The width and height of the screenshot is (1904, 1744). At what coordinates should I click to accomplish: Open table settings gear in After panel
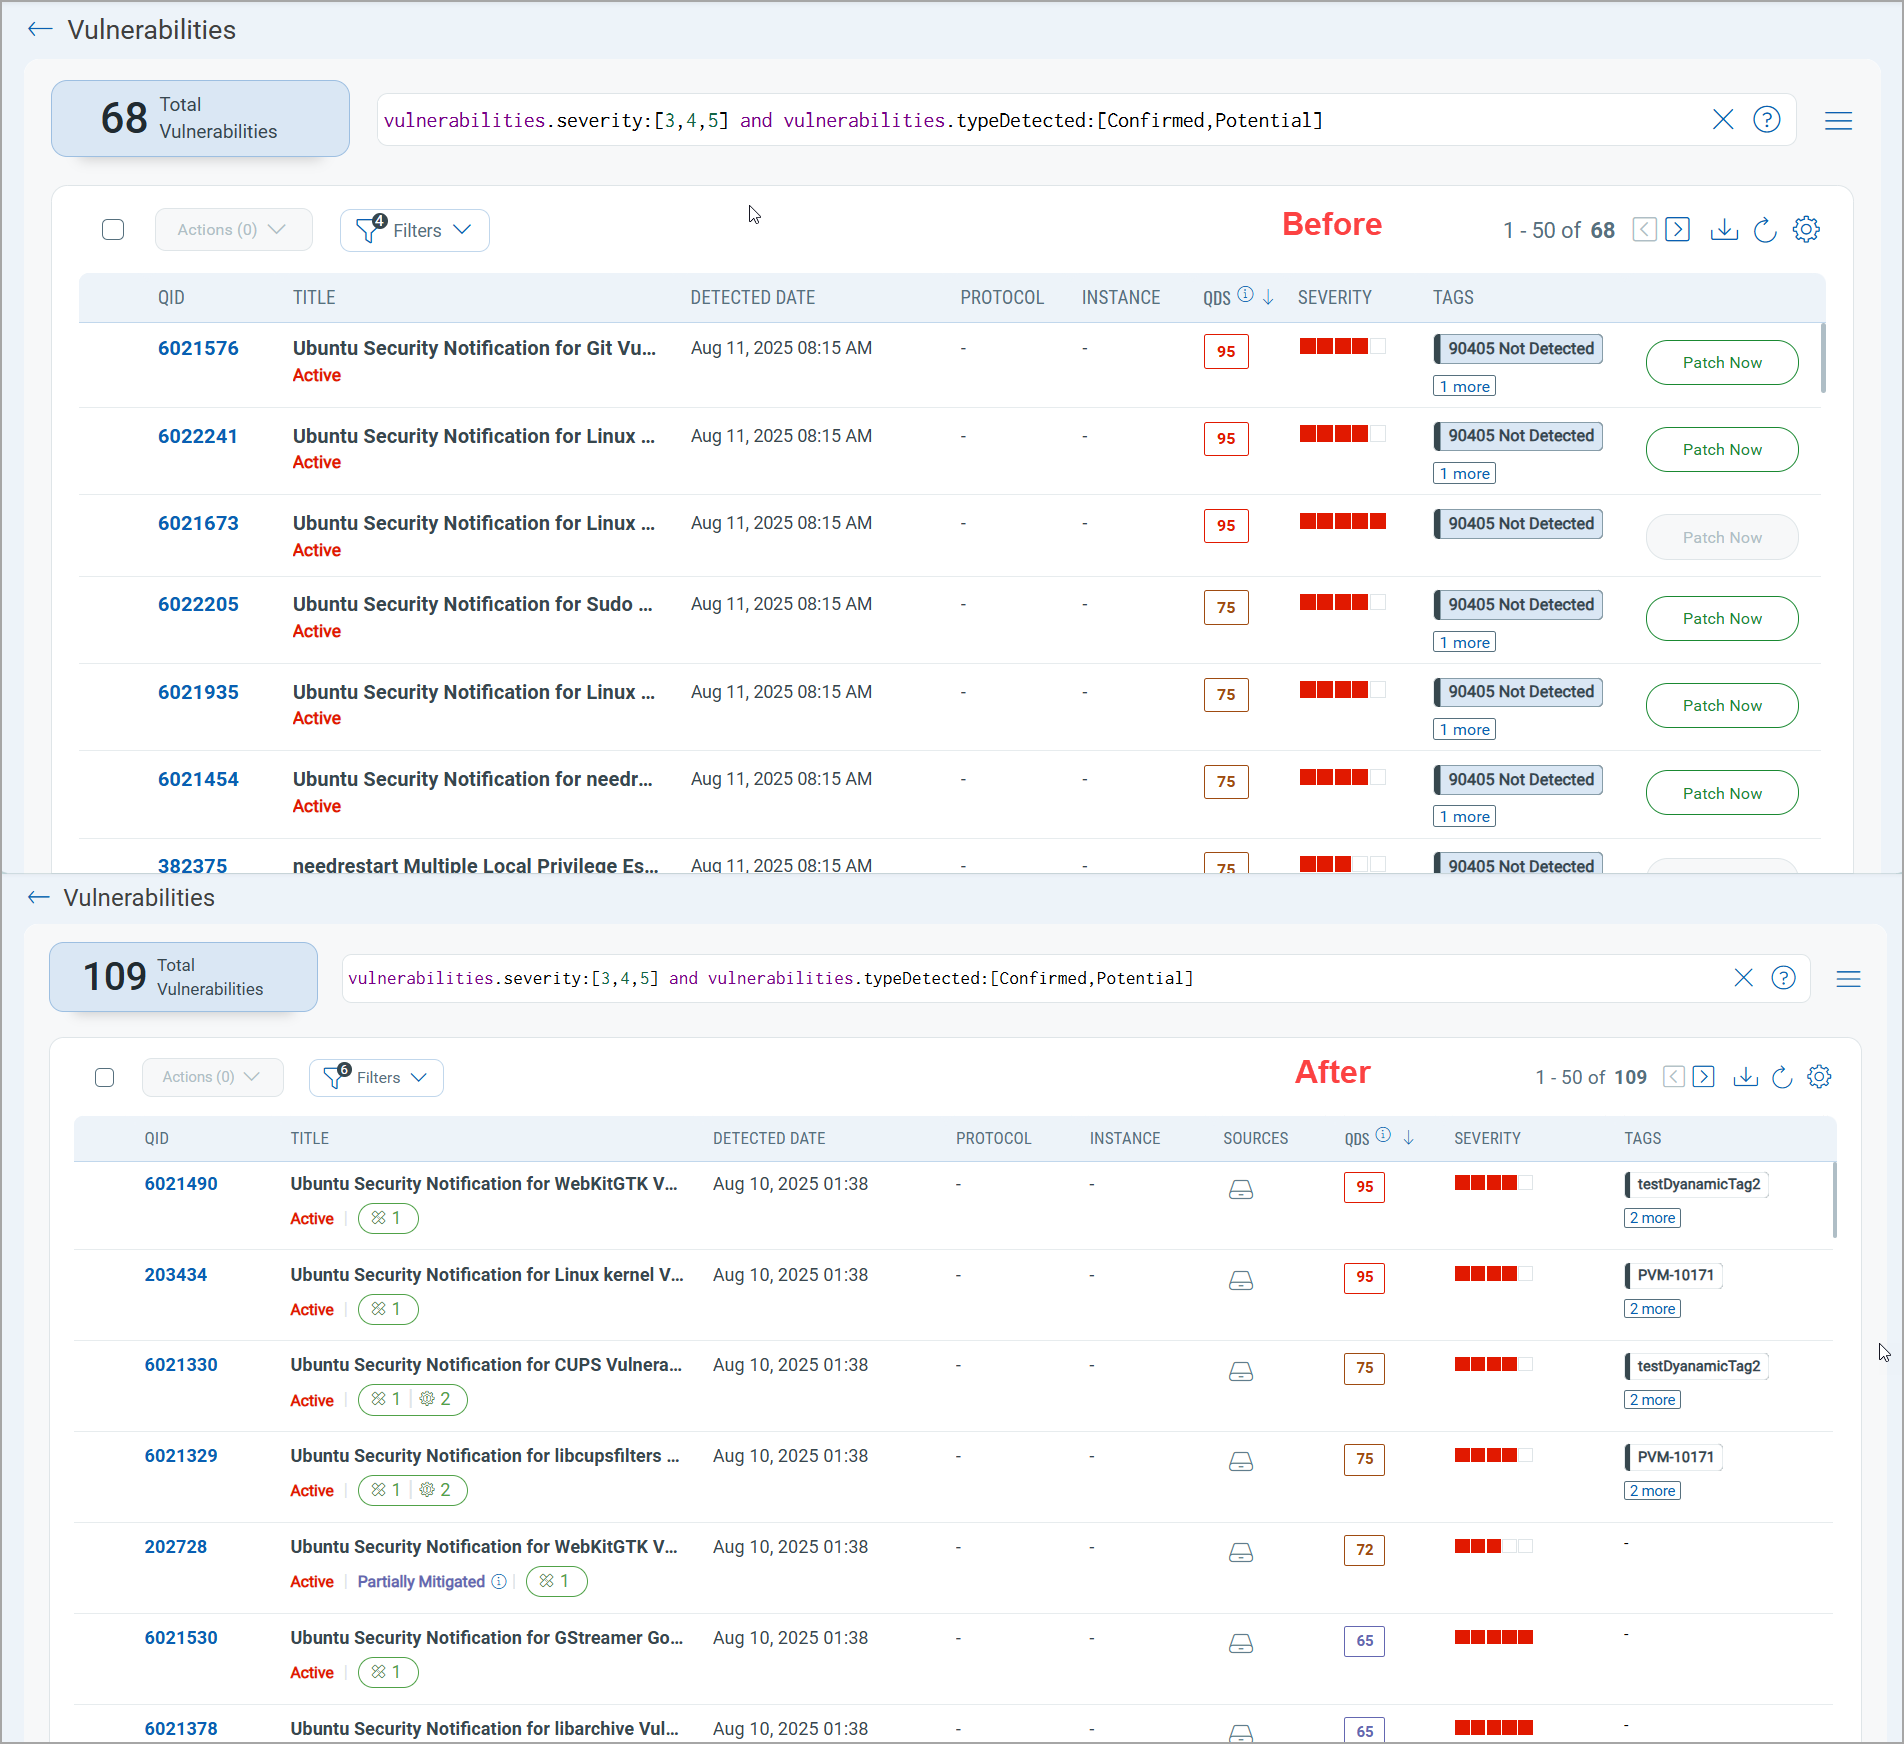pos(1819,1077)
